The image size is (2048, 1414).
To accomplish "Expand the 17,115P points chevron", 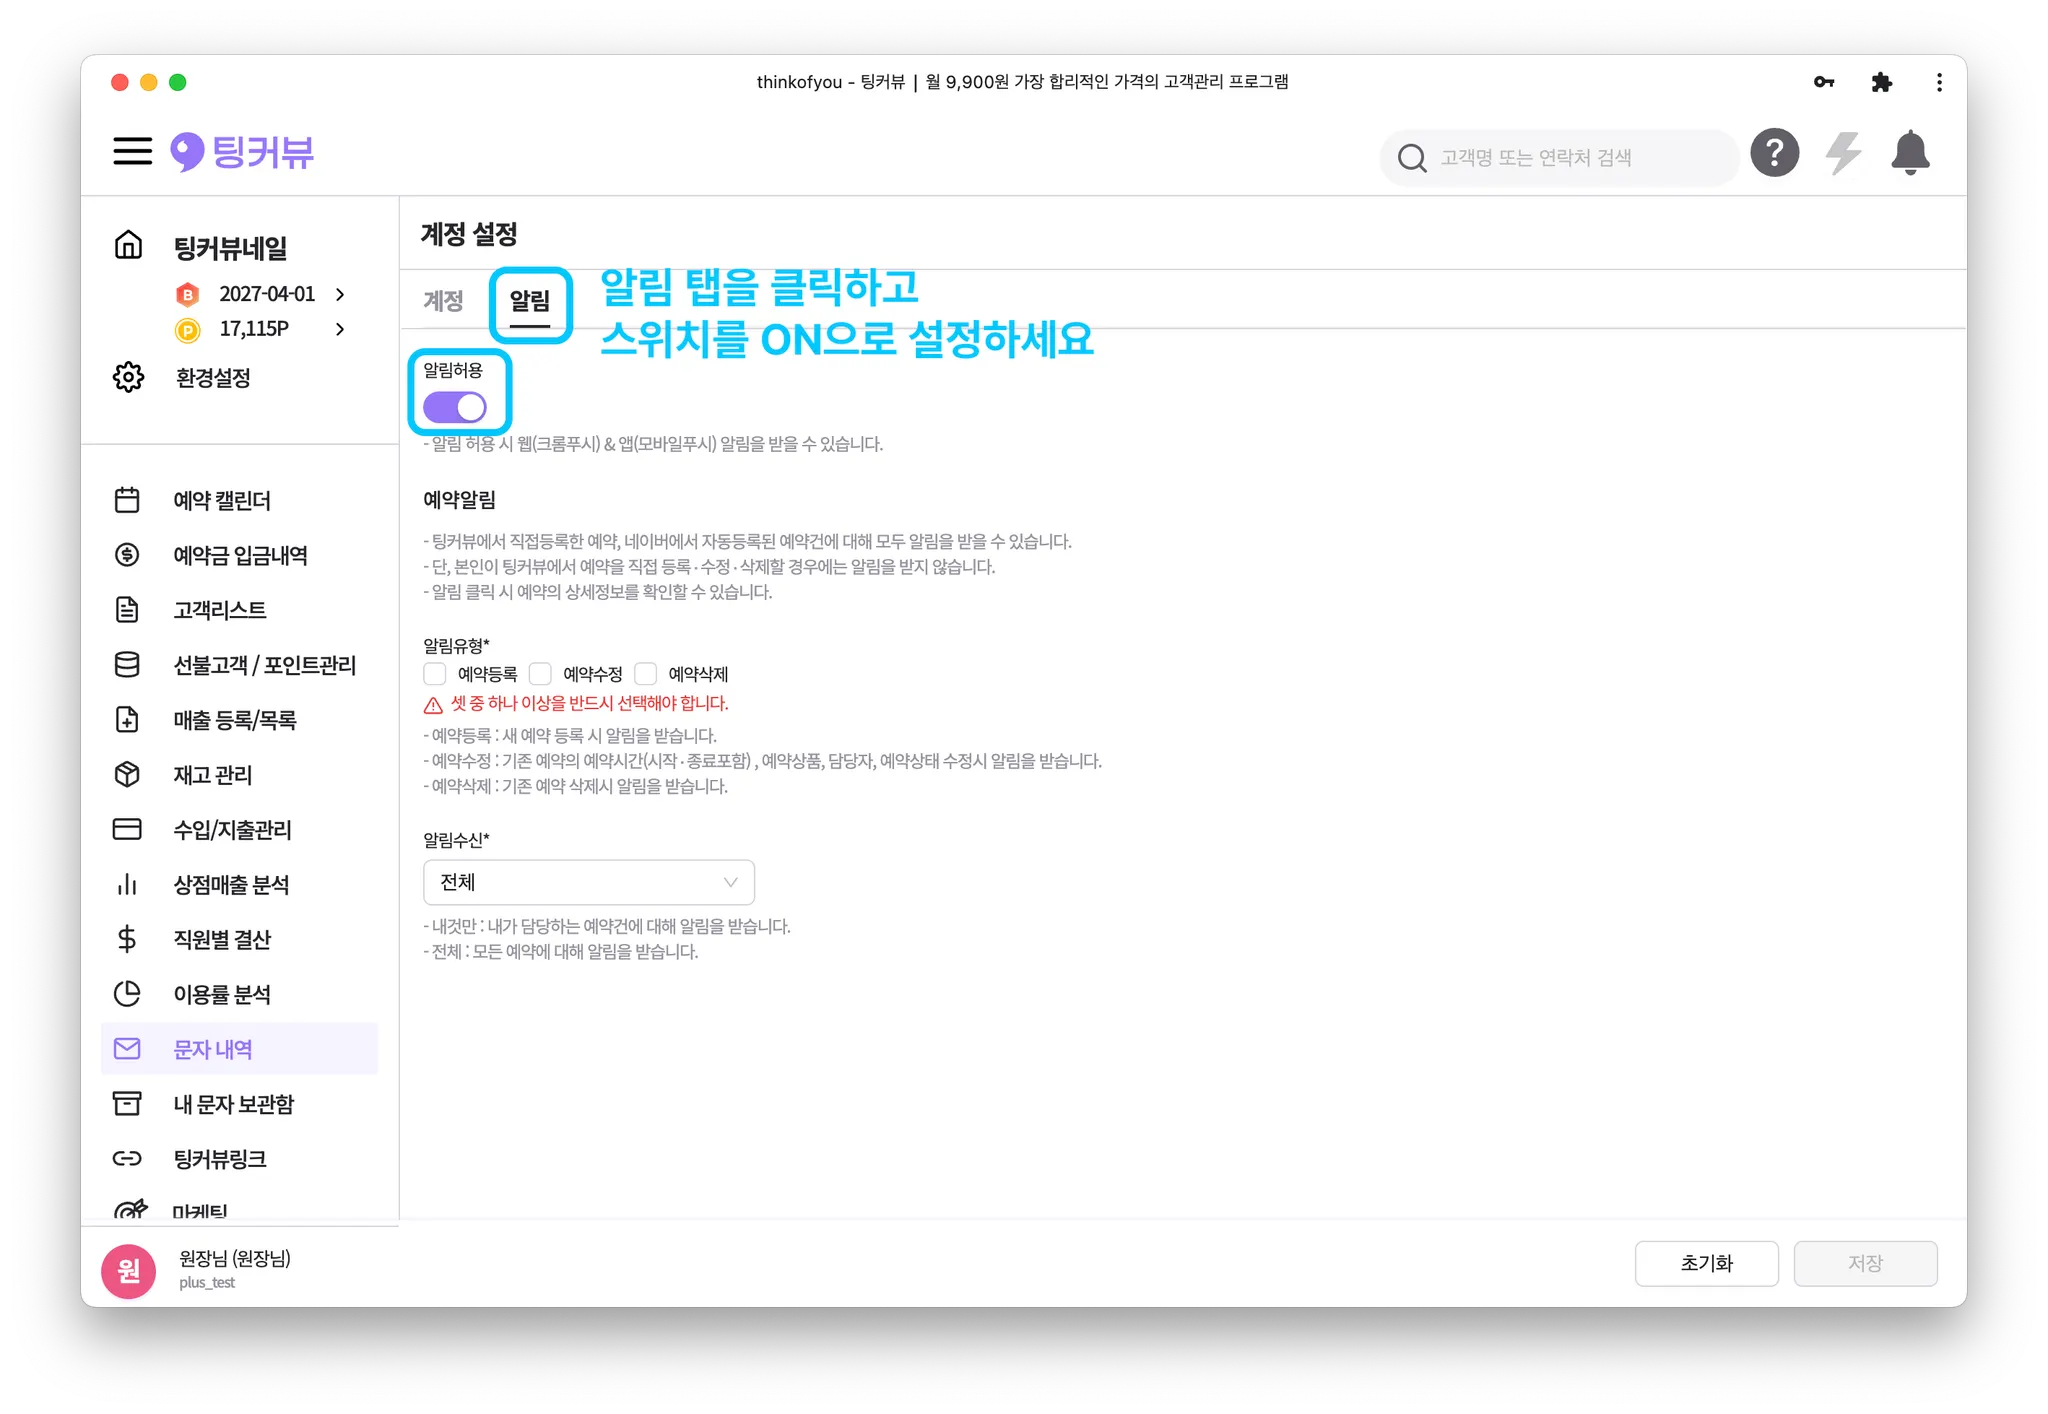I will [340, 329].
